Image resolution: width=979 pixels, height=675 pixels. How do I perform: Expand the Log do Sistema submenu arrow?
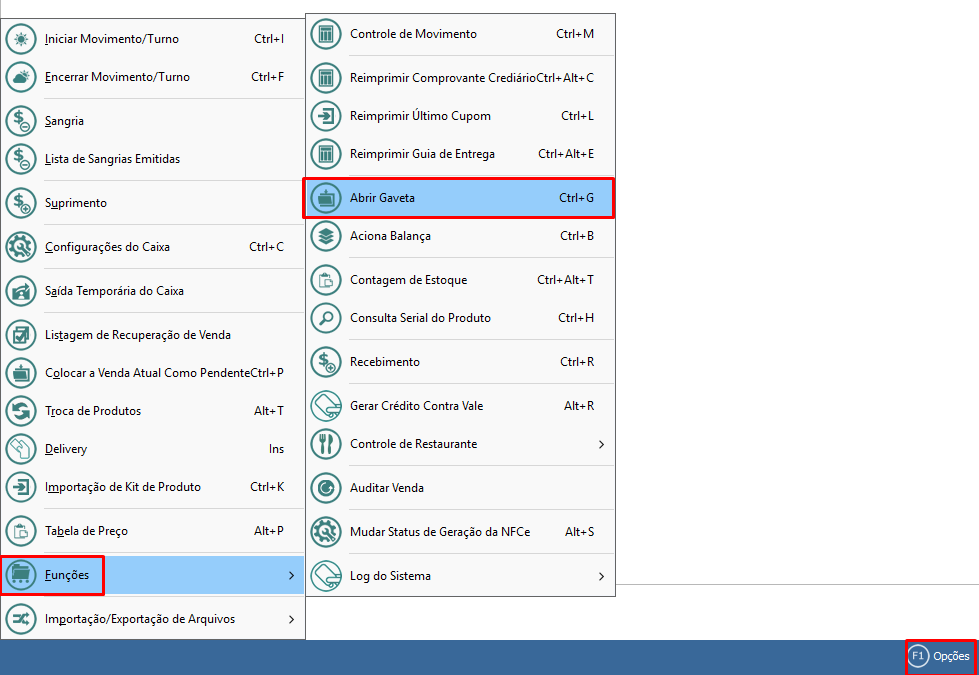point(601,576)
